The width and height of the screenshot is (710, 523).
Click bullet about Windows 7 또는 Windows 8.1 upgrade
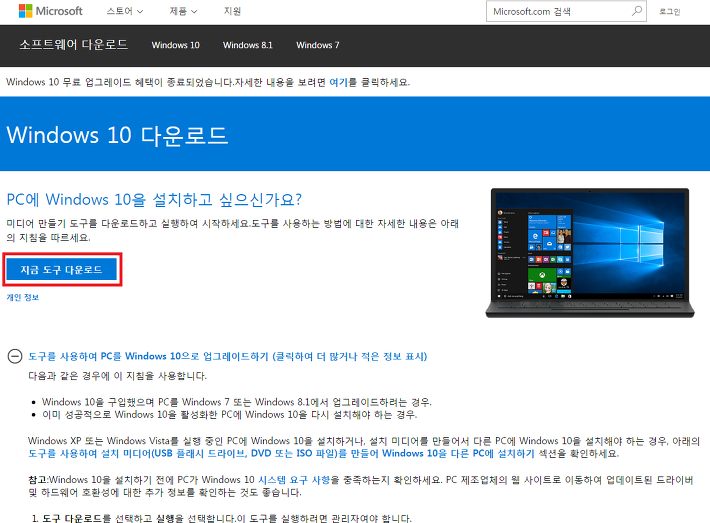point(237,402)
